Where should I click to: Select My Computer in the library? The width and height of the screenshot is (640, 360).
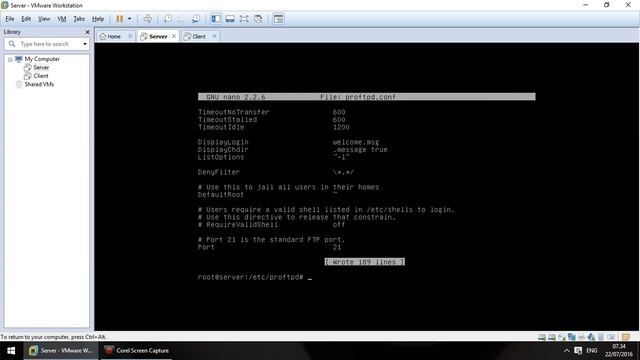[x=42, y=59]
